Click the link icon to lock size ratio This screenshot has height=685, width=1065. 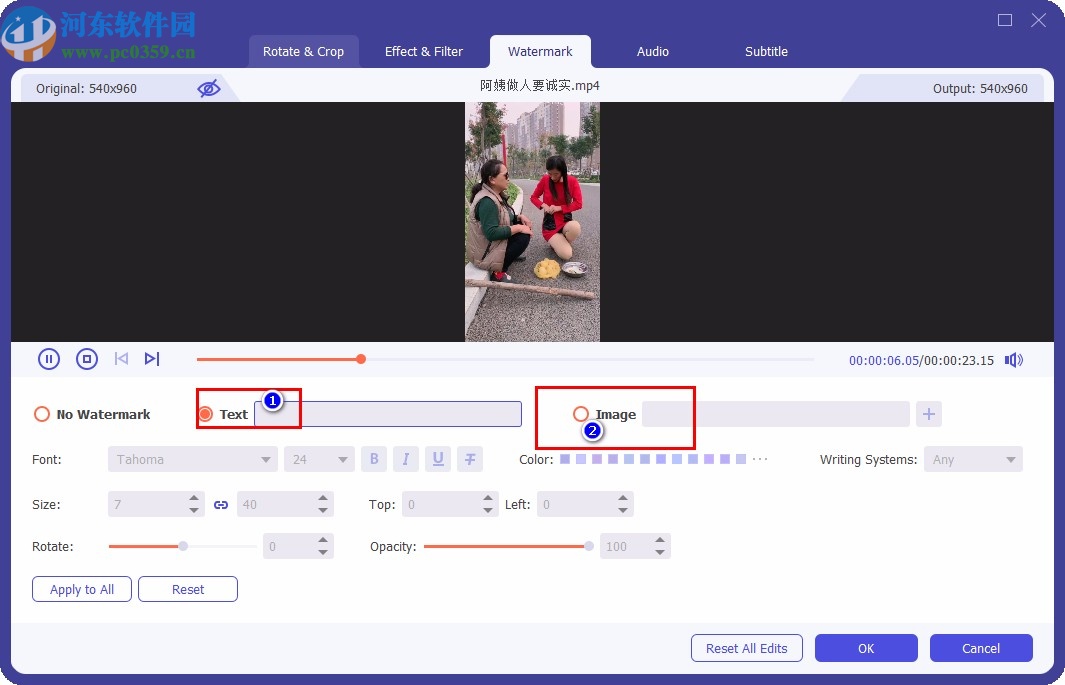pos(221,504)
